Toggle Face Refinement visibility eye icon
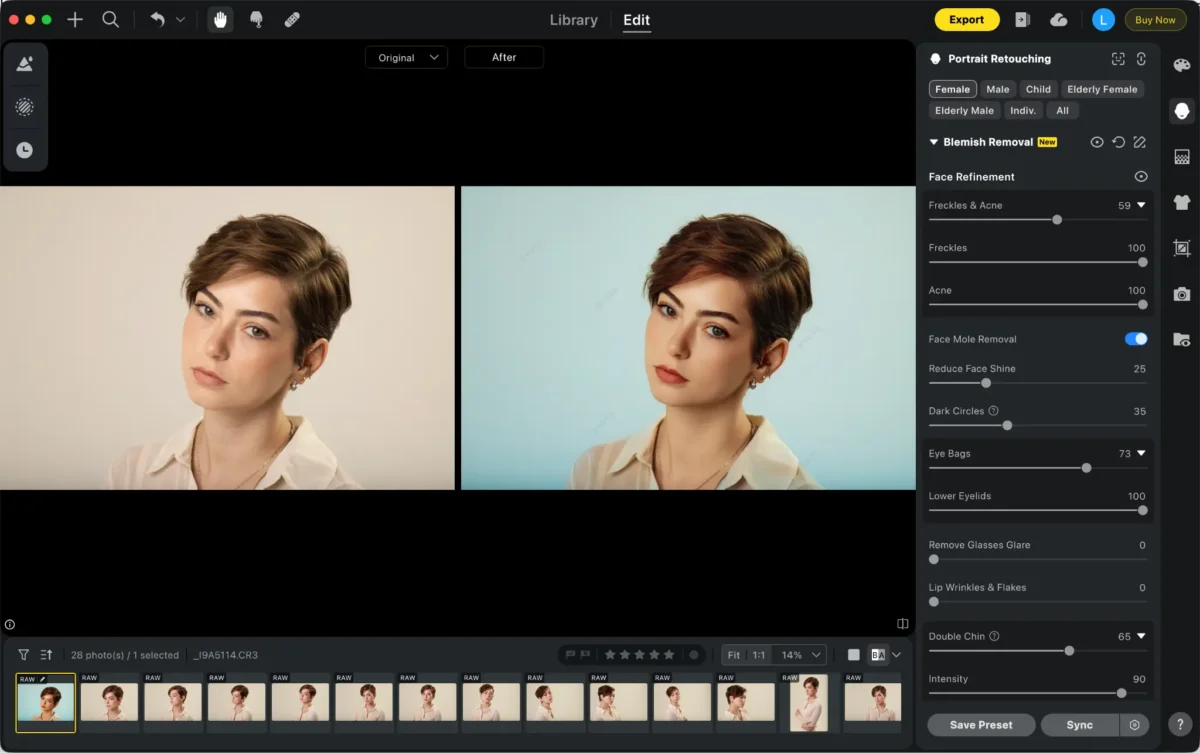 tap(1141, 176)
